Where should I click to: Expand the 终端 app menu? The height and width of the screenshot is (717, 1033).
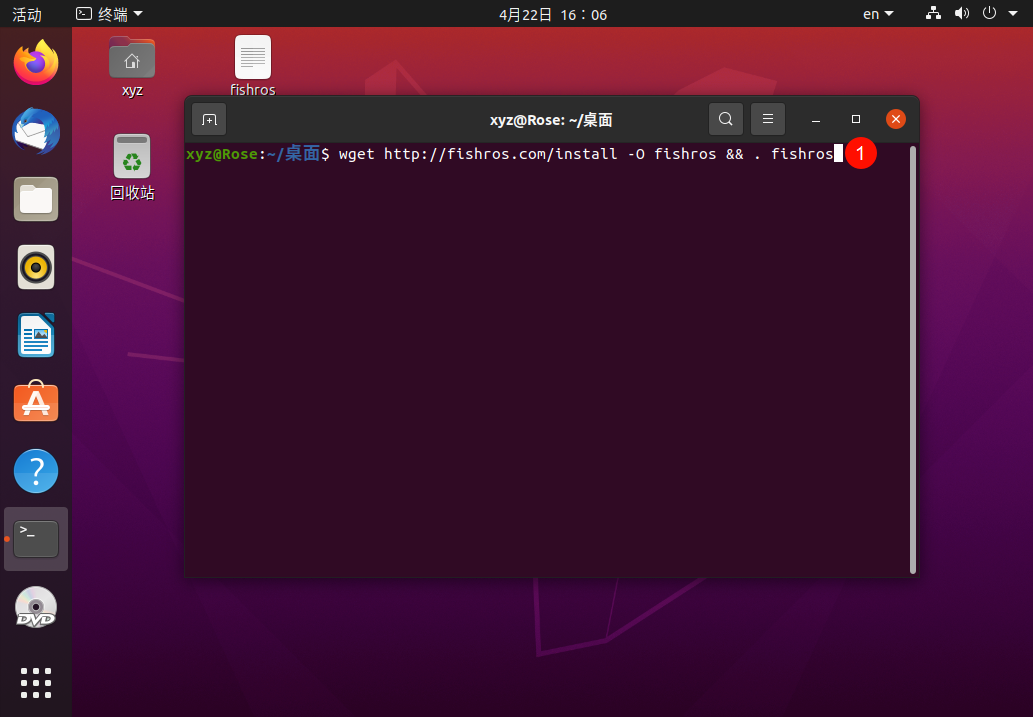point(109,14)
